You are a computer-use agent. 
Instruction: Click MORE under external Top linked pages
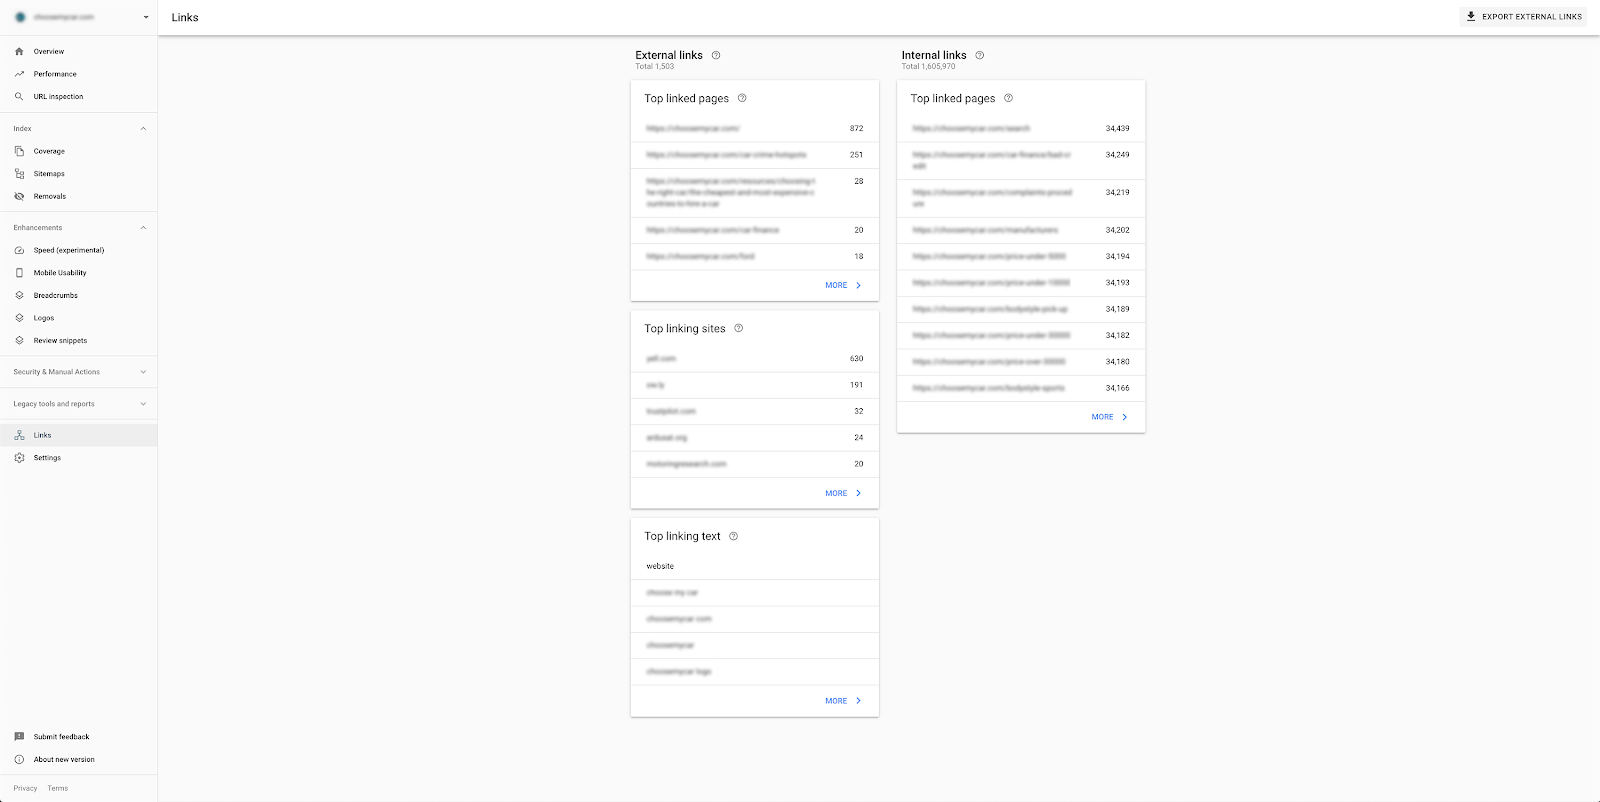click(x=843, y=285)
